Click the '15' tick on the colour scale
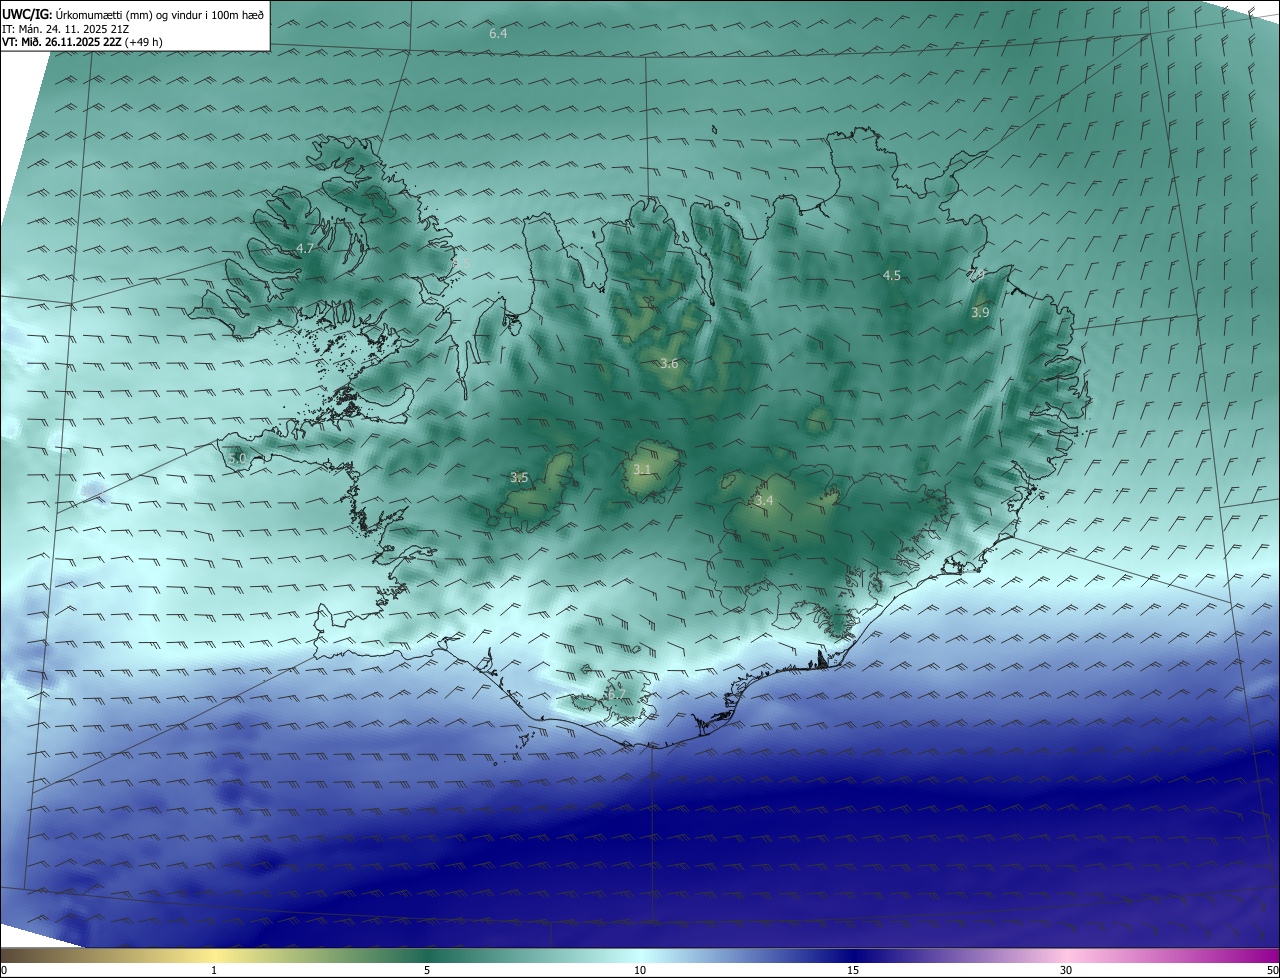The image size is (1280, 978). tap(853, 970)
